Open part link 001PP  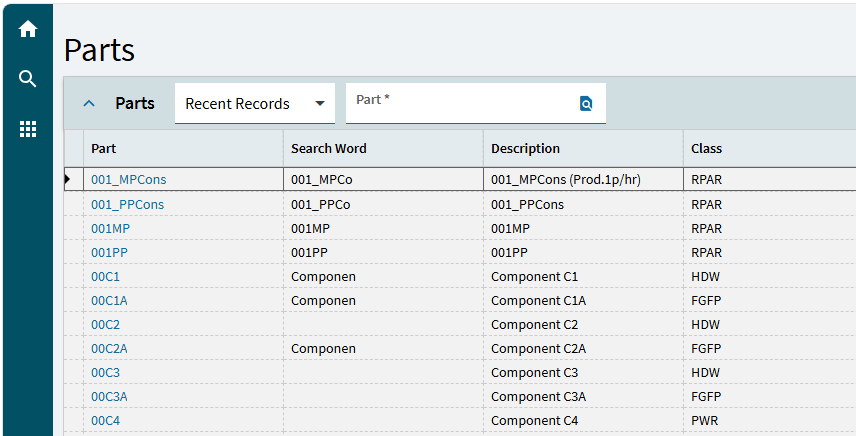(x=109, y=253)
